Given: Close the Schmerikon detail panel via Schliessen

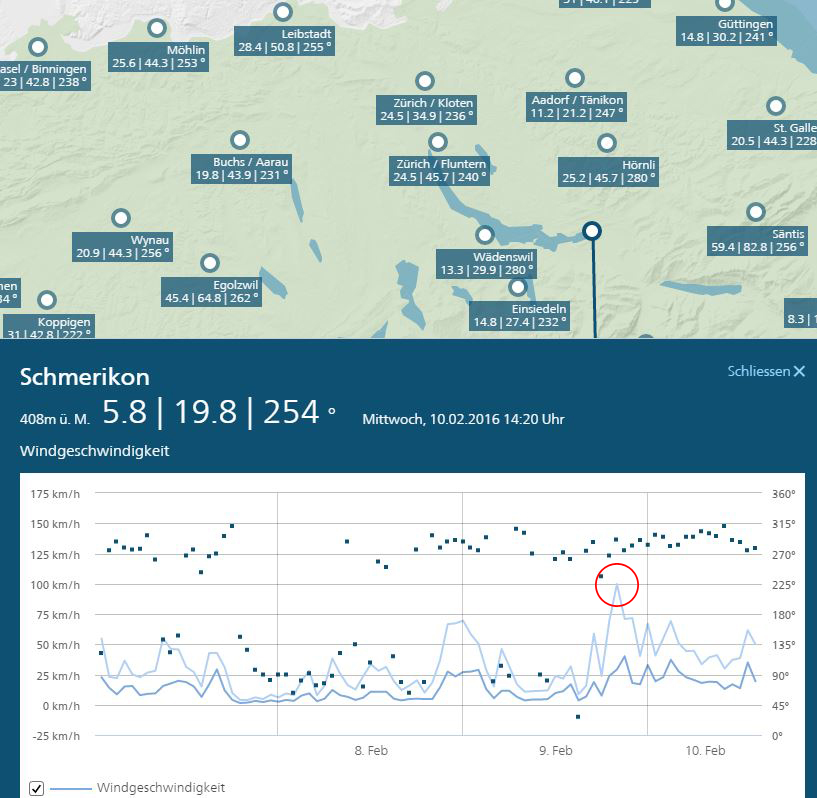Looking at the screenshot, I should pos(766,371).
